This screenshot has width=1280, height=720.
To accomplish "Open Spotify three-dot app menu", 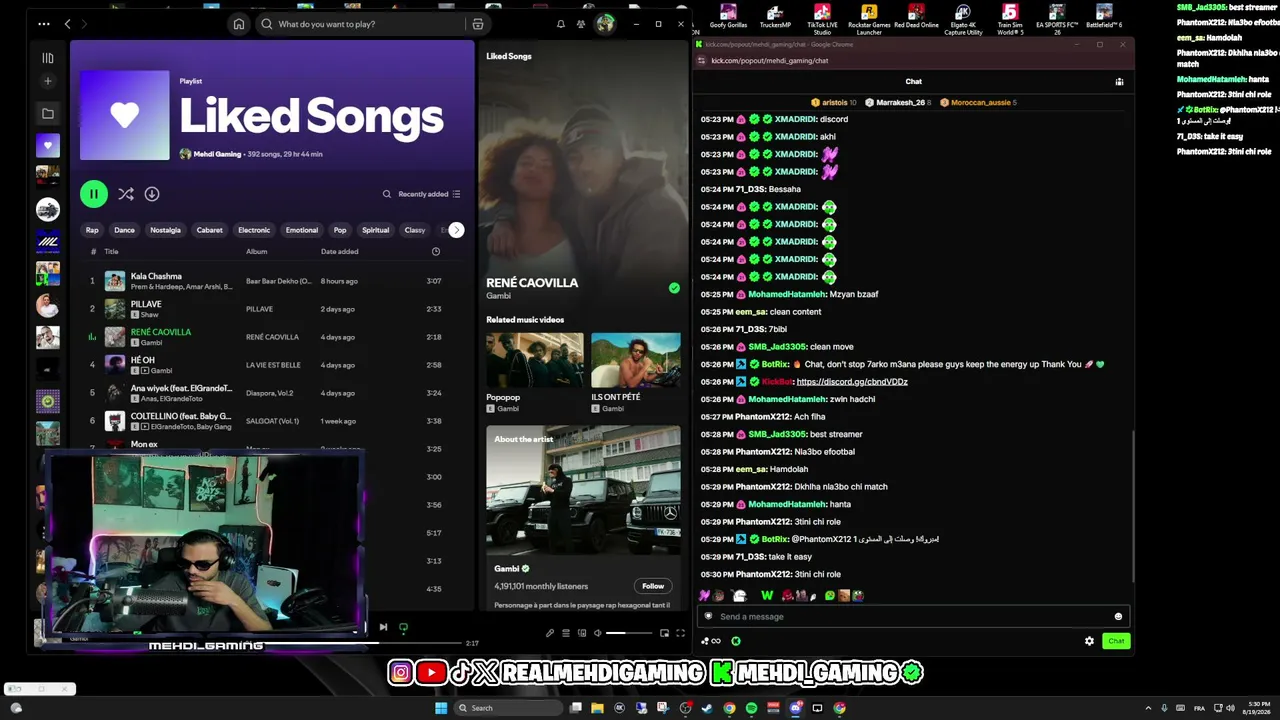I will 44,24.
